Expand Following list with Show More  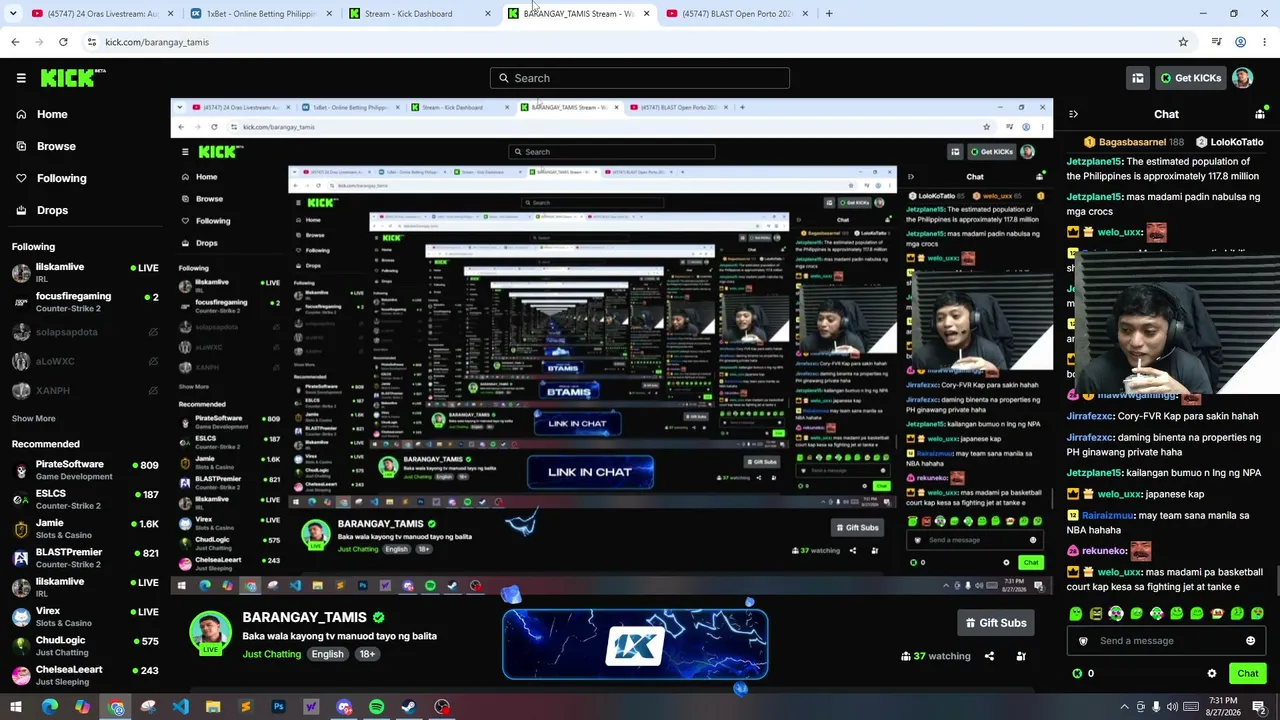[x=34, y=418]
